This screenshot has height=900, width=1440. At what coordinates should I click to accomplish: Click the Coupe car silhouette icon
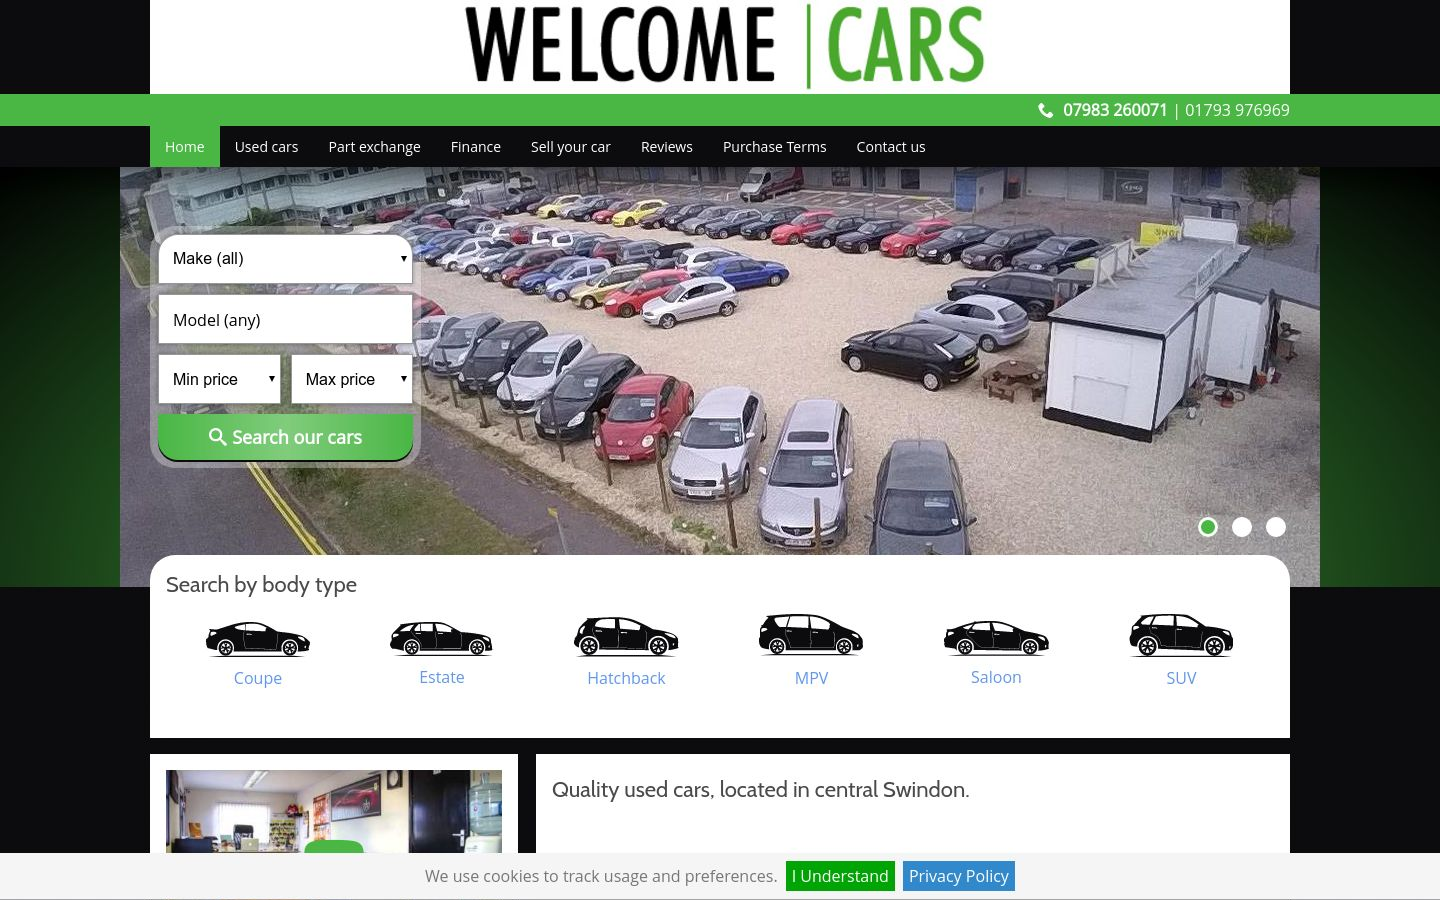point(258,639)
